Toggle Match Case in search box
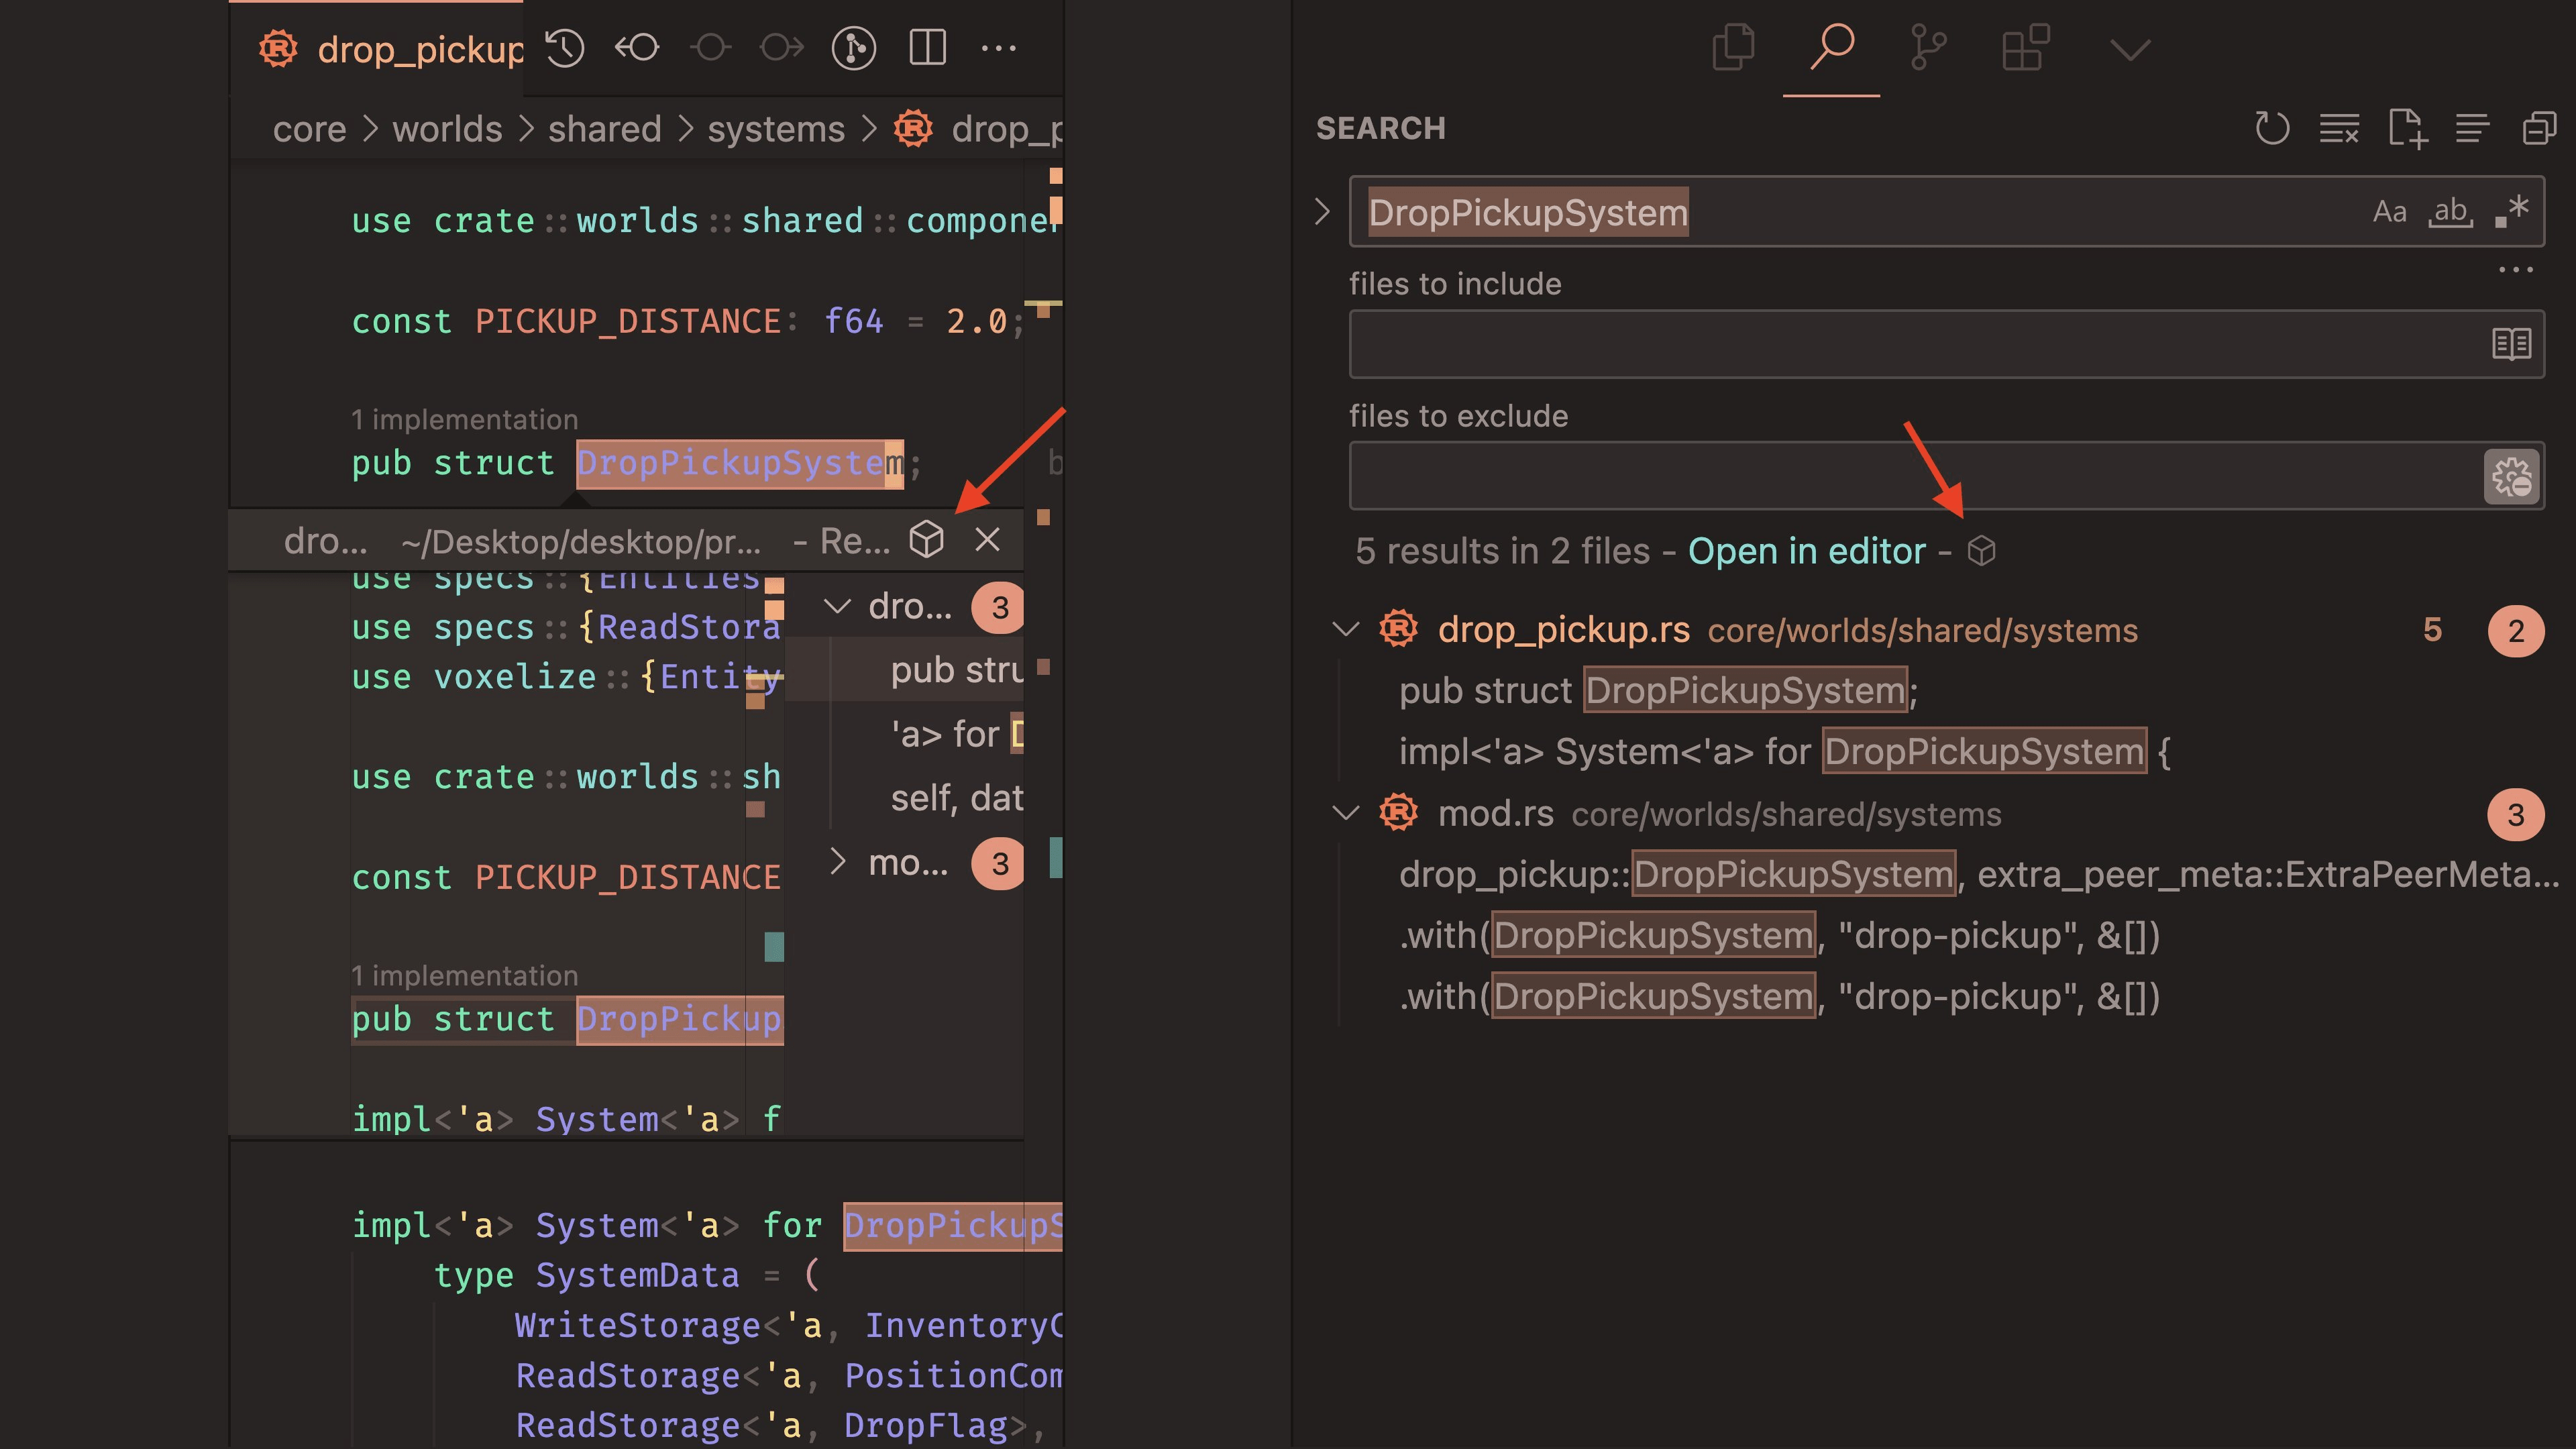Viewport: 2576px width, 1449px height. coord(2389,212)
